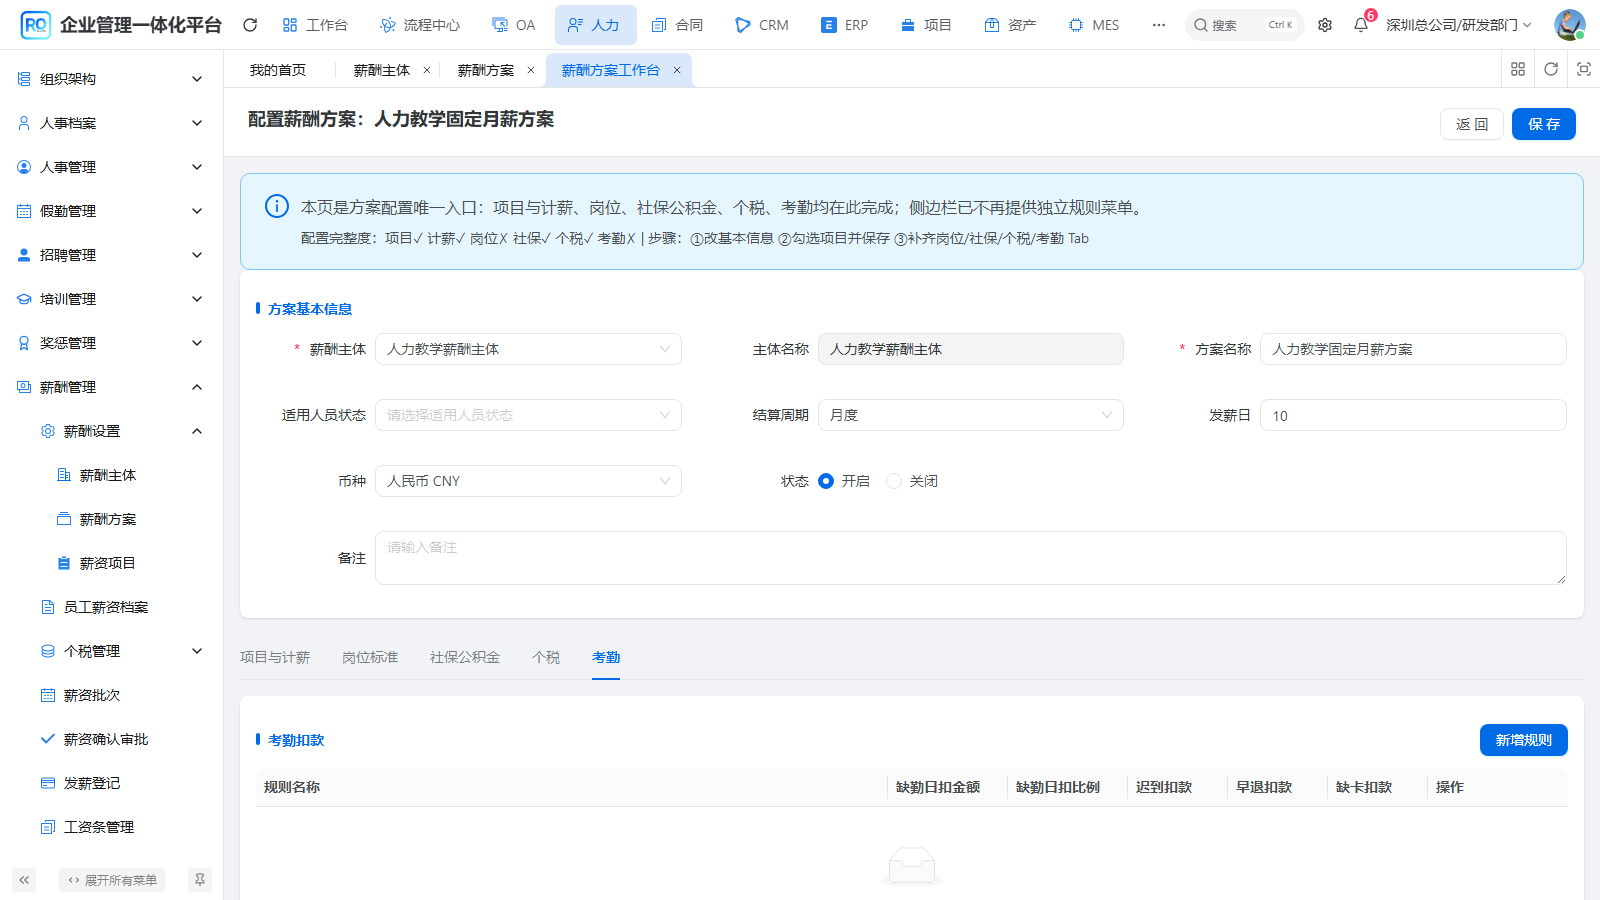Open the 币种 dropdown showing 人民币 CNY
Screen dimensions: 1600x900
click(x=528, y=481)
